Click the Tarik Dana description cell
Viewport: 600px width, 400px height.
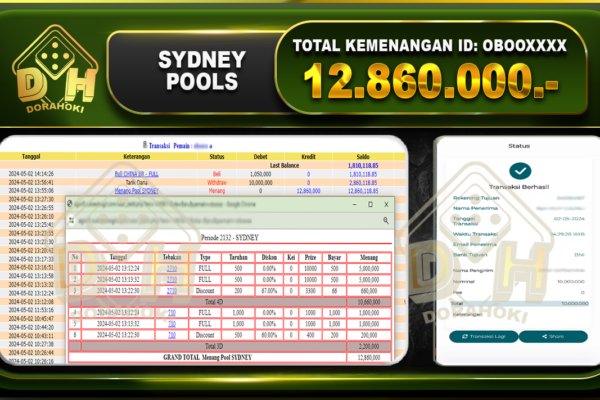(x=137, y=183)
